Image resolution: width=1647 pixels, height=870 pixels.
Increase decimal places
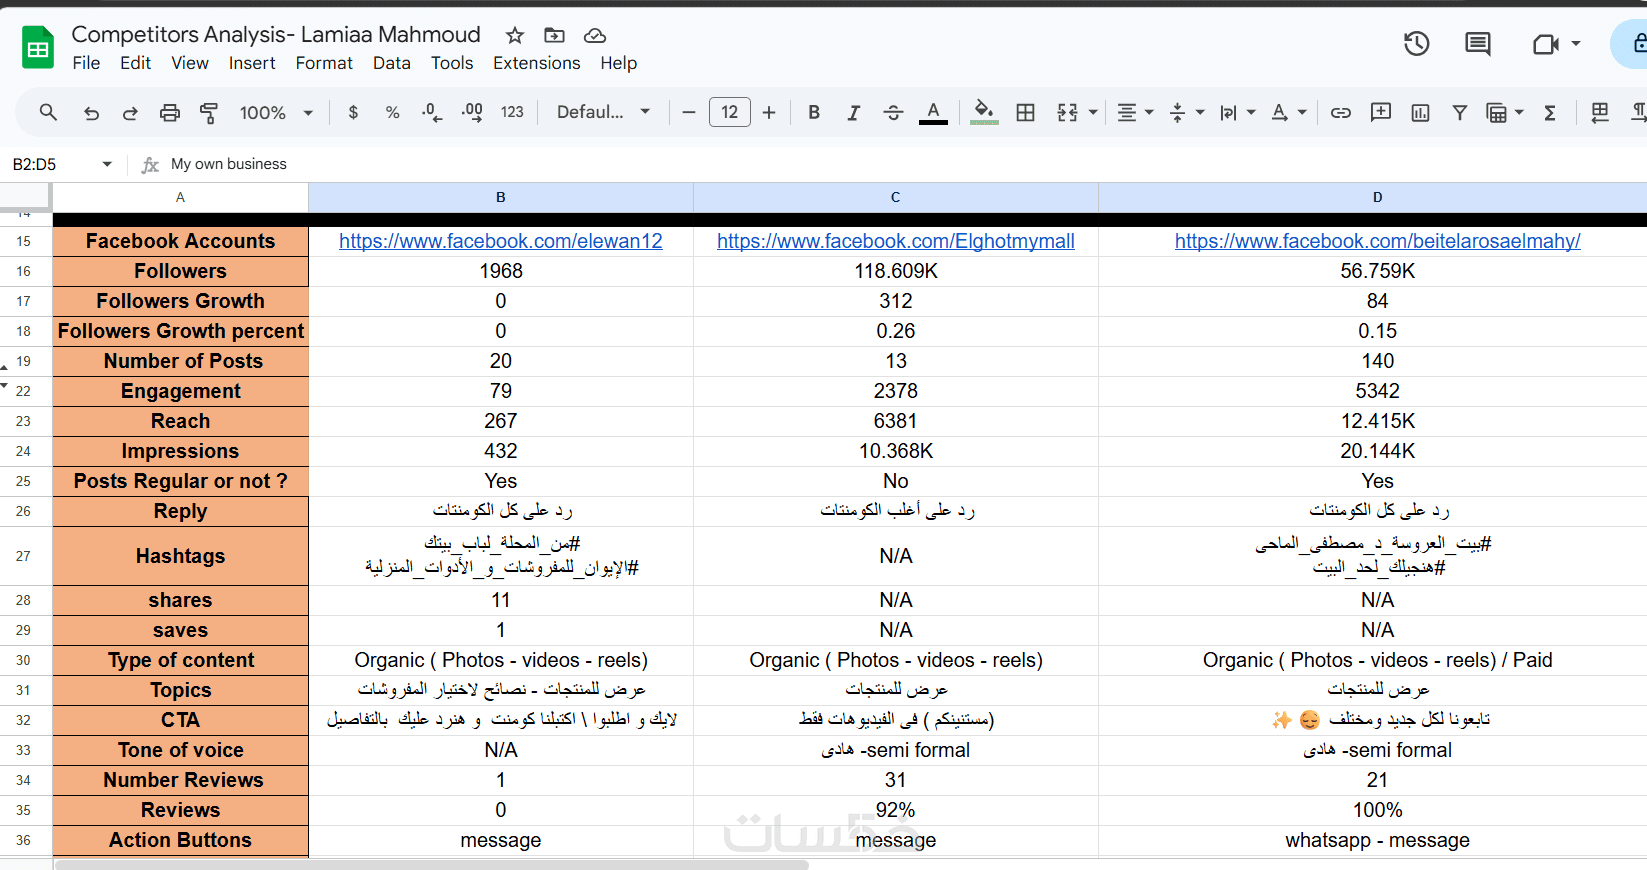point(472,113)
